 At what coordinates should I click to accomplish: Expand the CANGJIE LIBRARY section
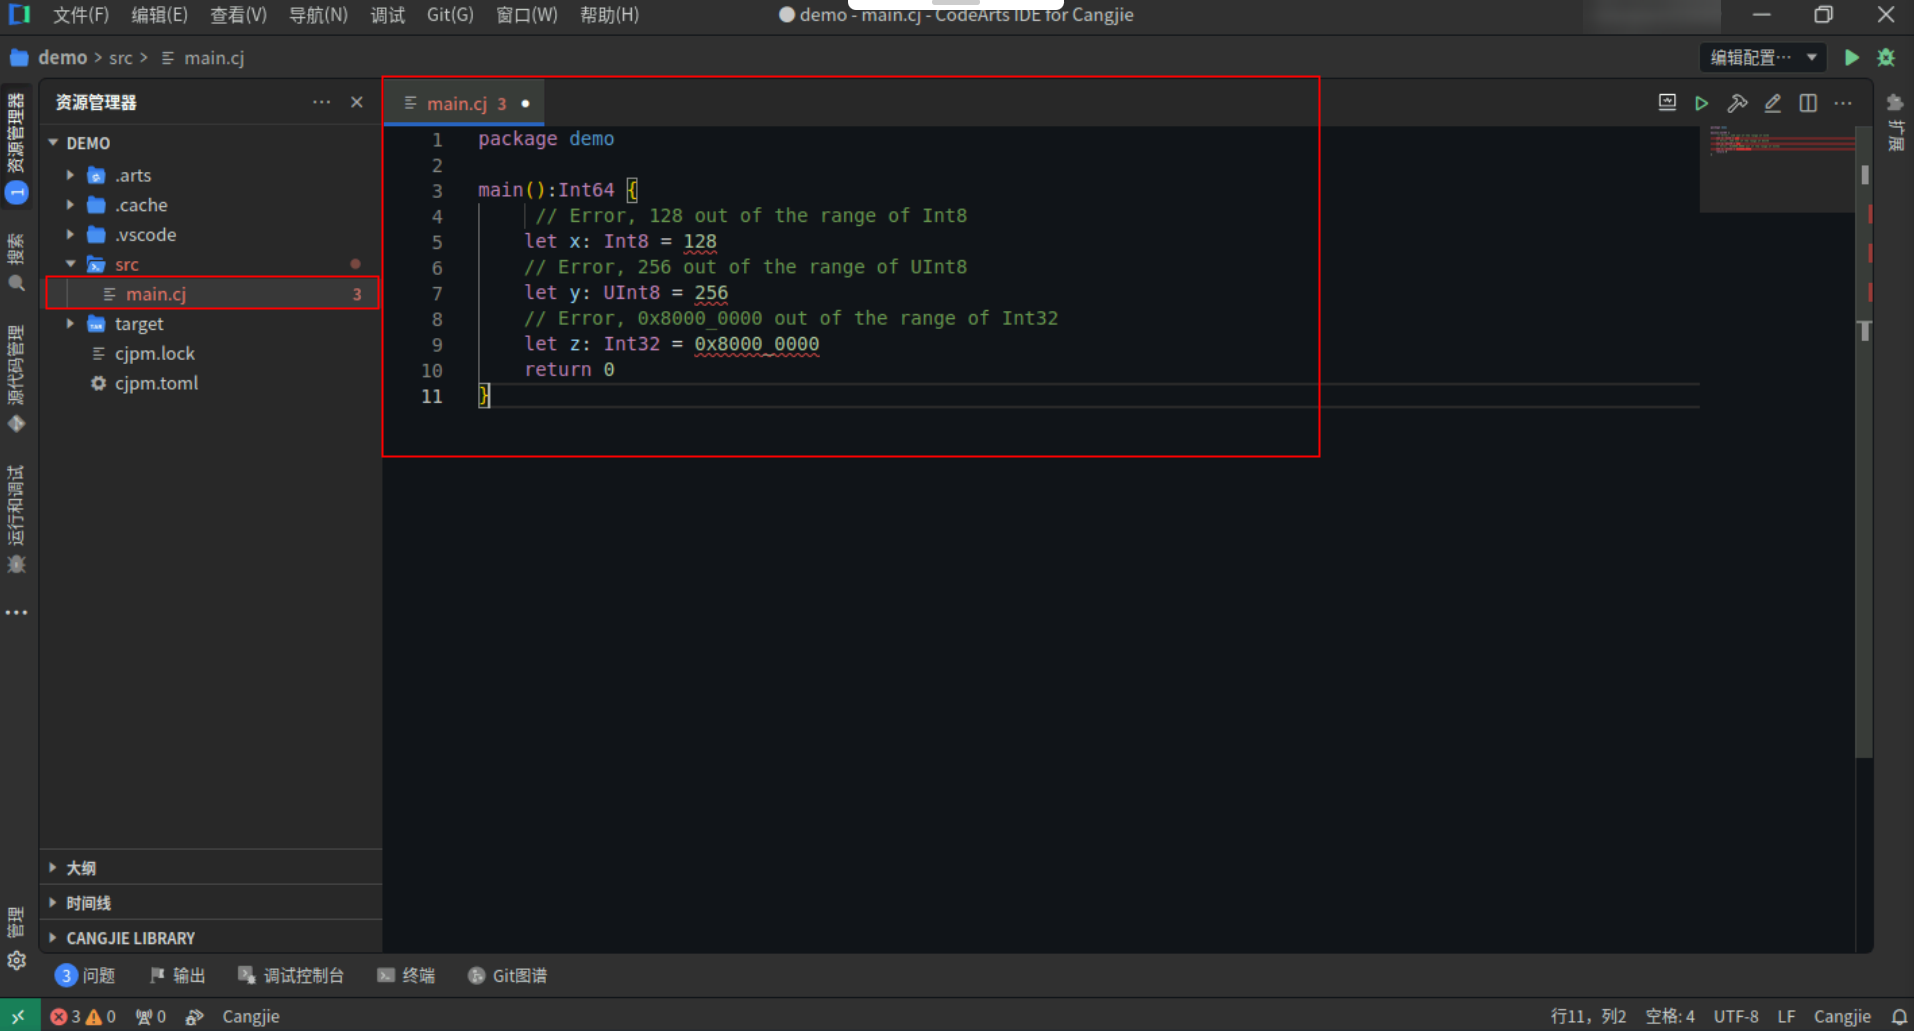pyautogui.click(x=210, y=938)
